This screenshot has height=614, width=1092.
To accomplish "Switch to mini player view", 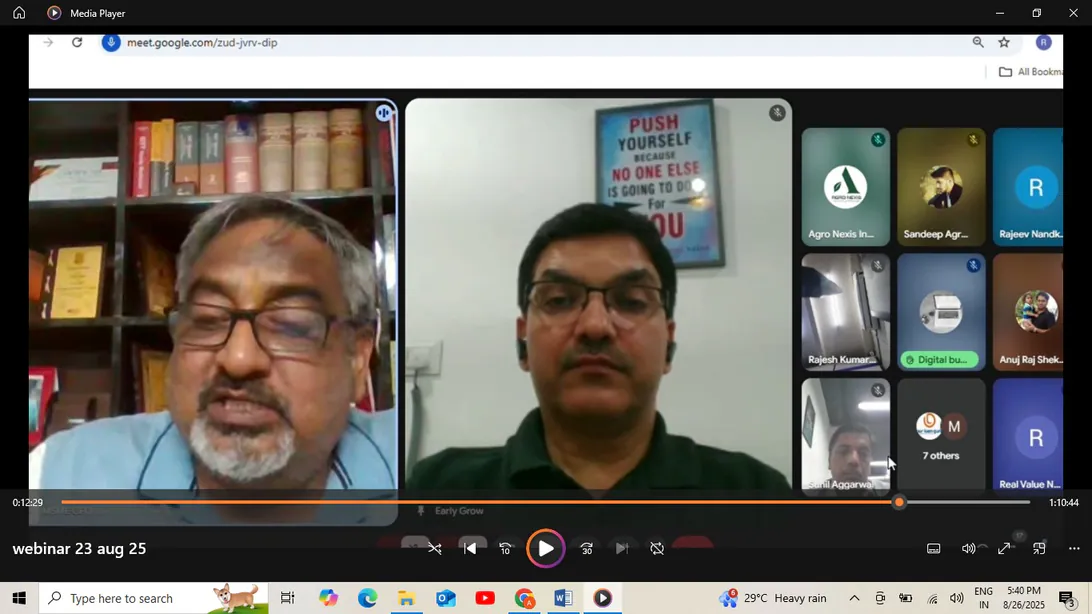I will (x=1039, y=549).
